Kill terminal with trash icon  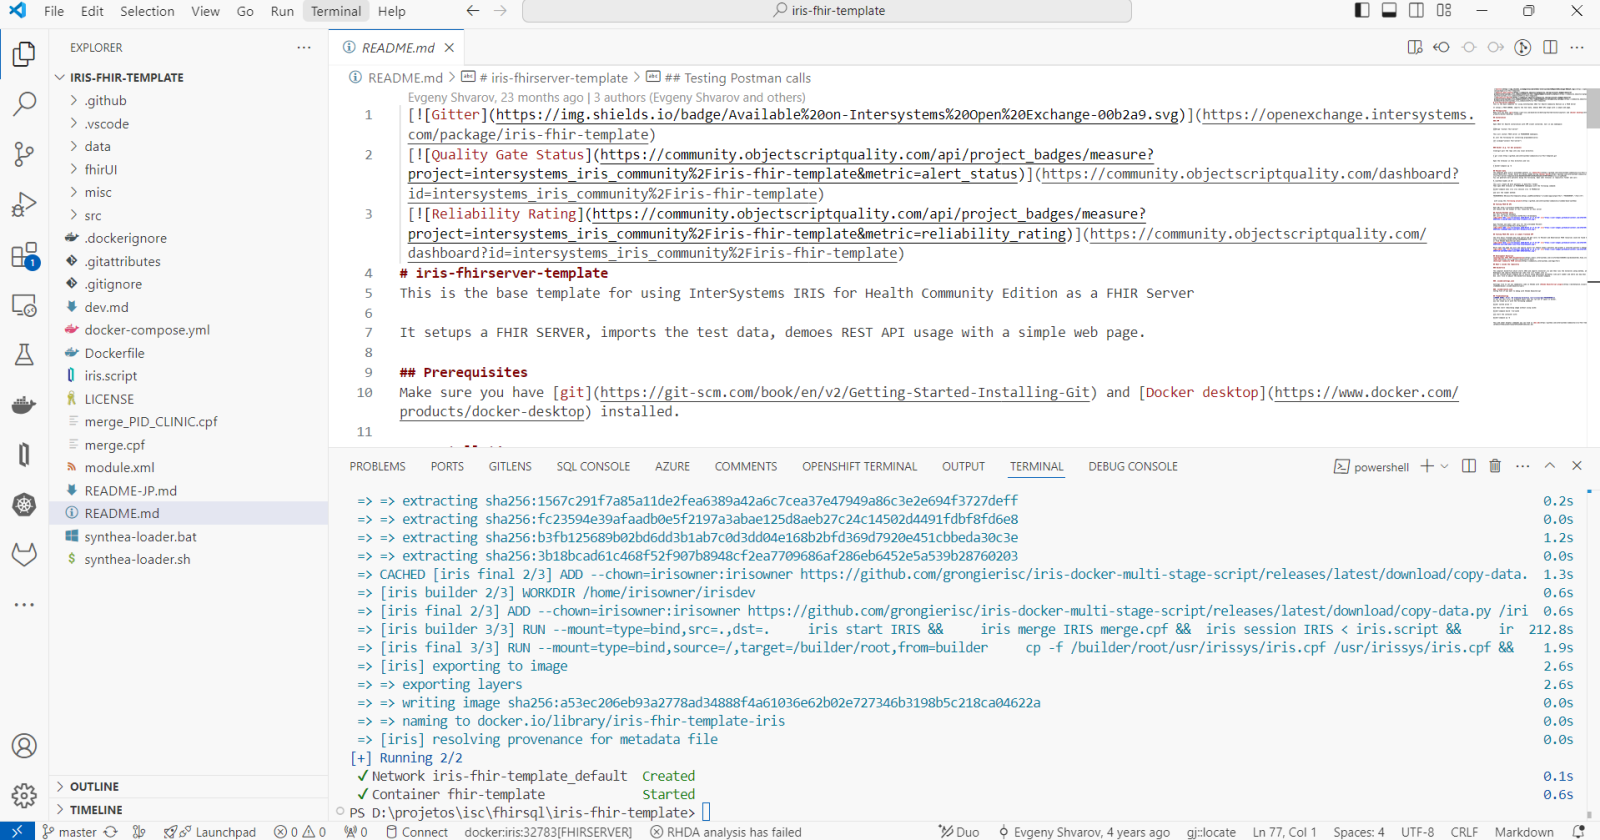point(1495,466)
